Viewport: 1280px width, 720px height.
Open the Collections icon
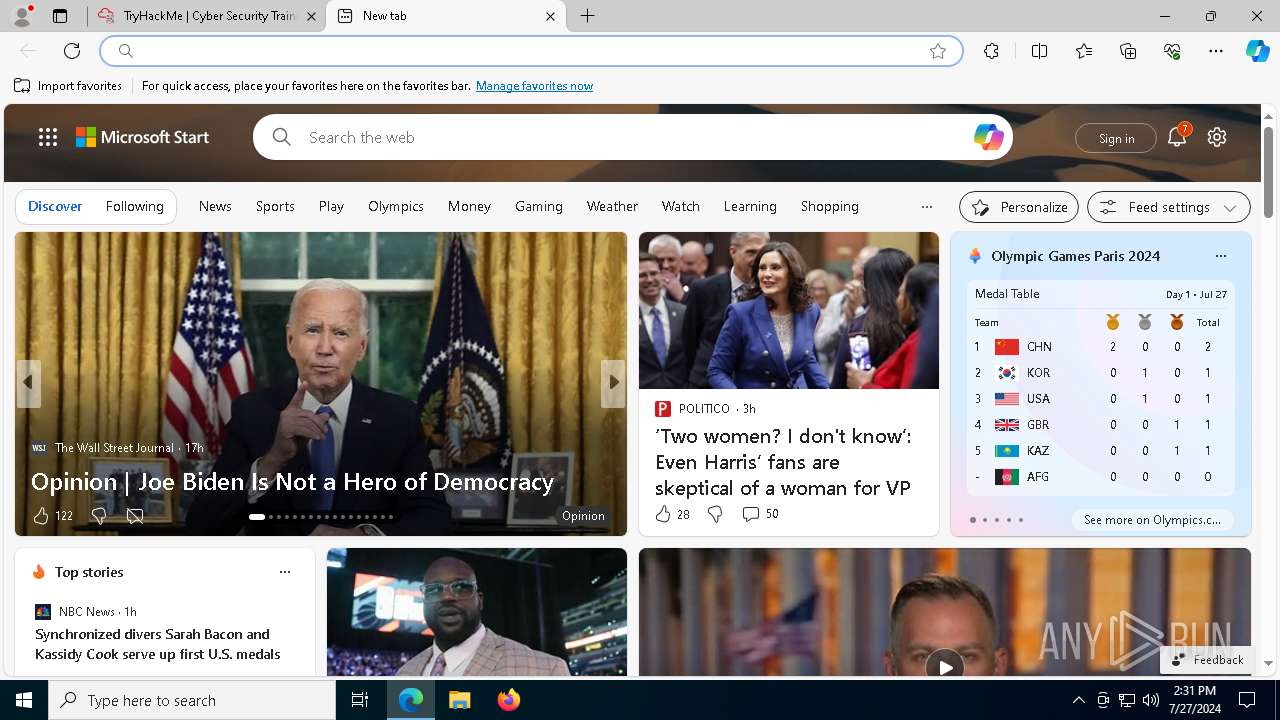point(1128,51)
